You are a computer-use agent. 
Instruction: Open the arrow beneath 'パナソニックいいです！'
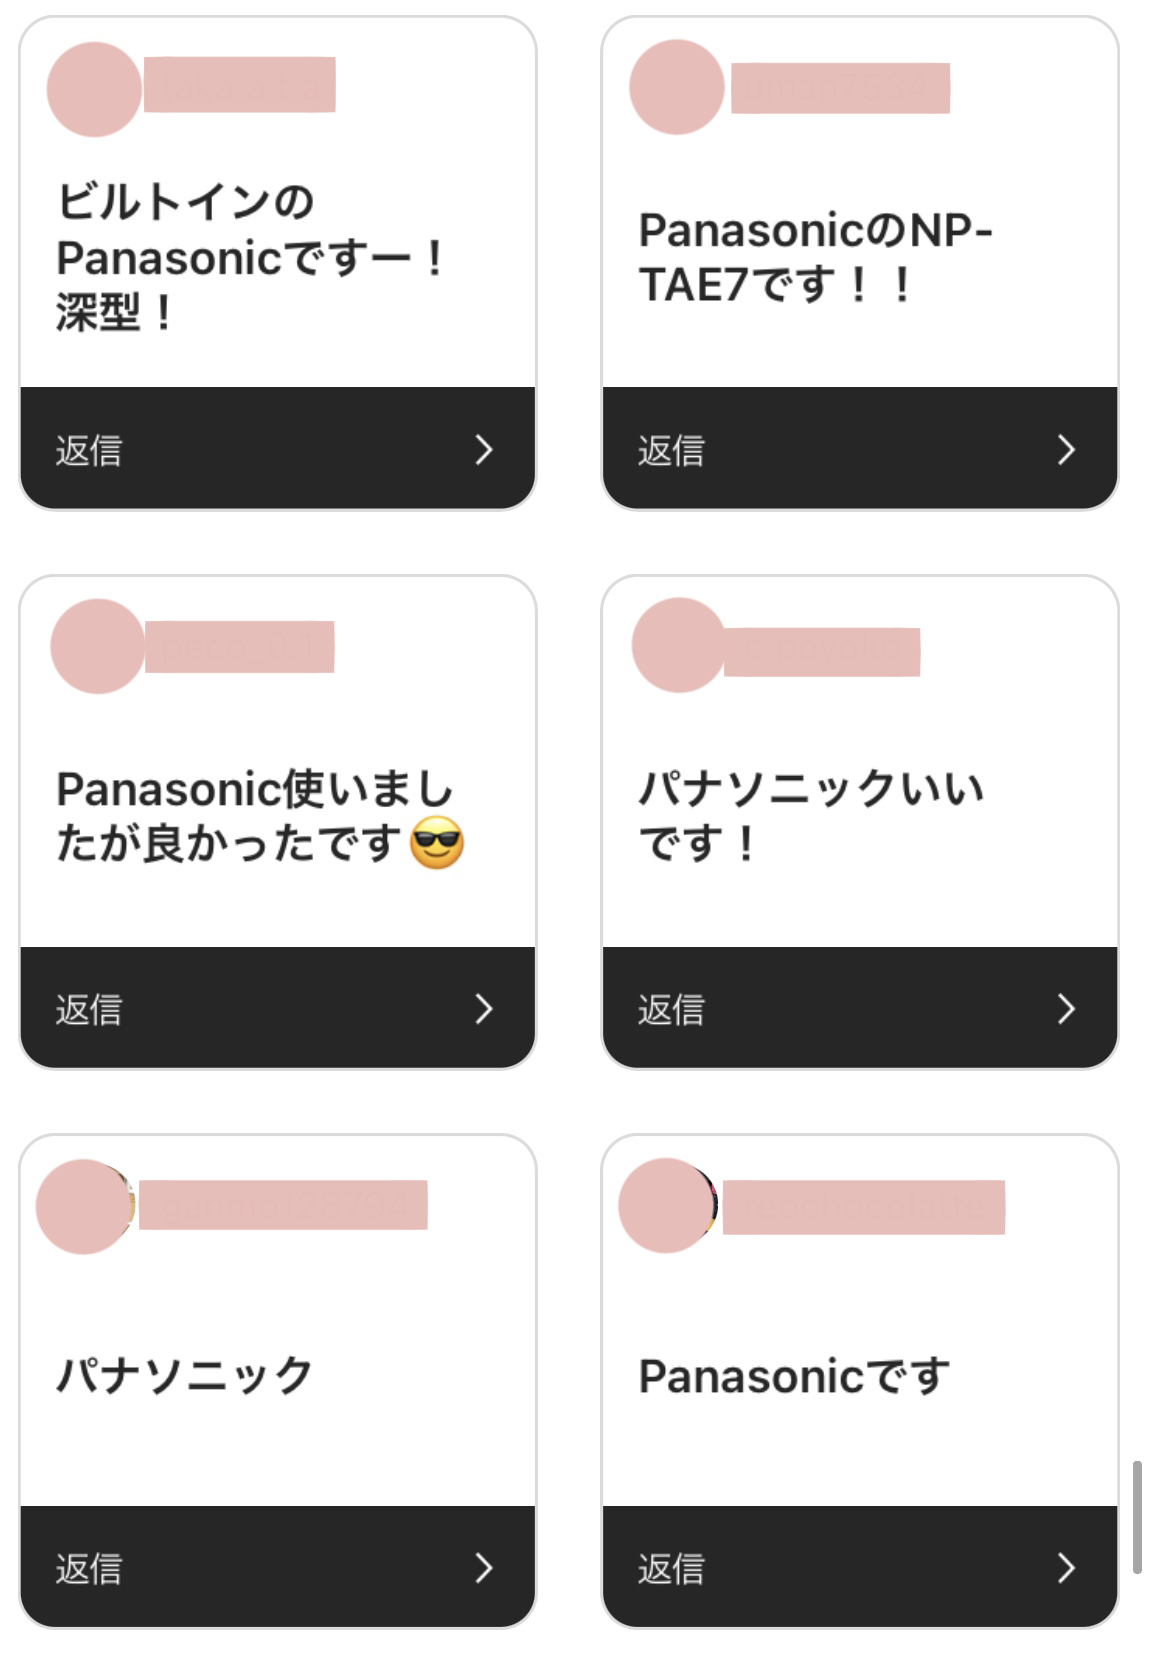[1066, 1009]
